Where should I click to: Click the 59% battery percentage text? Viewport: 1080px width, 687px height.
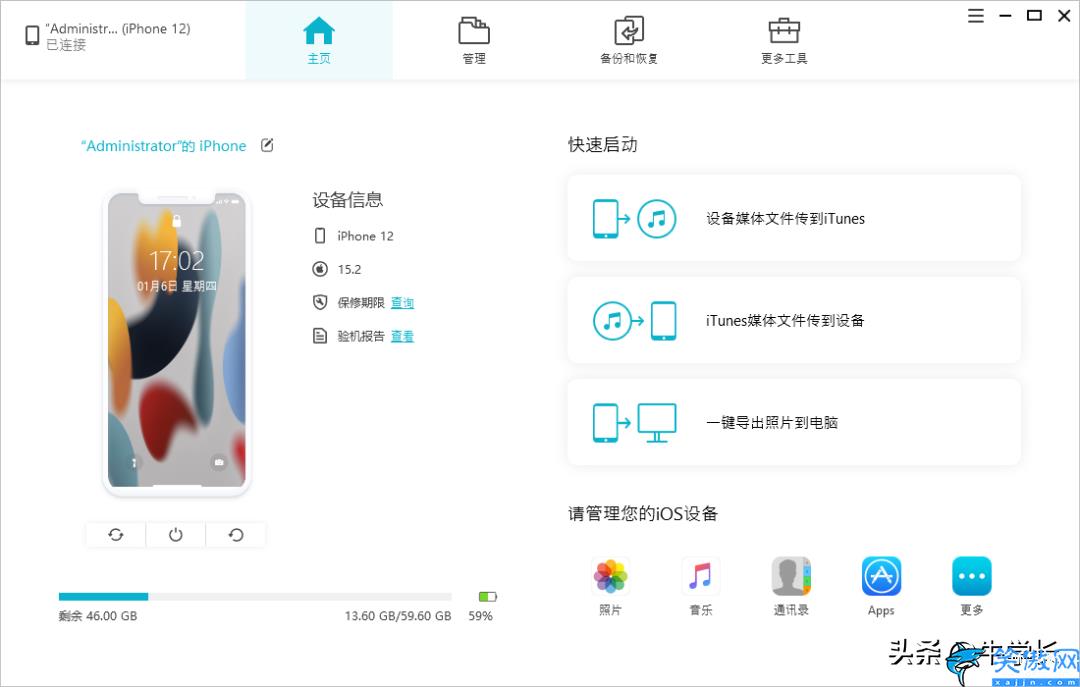coord(481,616)
